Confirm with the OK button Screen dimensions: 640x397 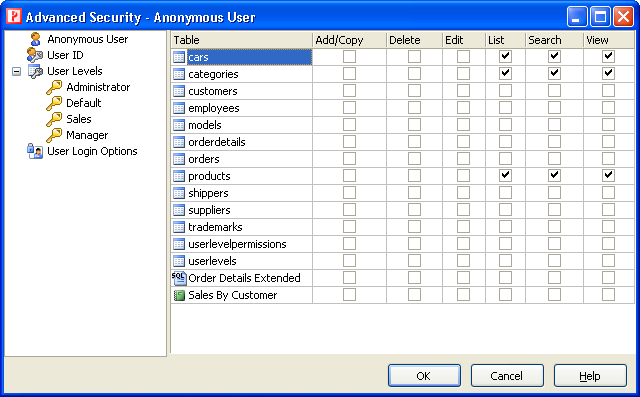coord(424,376)
